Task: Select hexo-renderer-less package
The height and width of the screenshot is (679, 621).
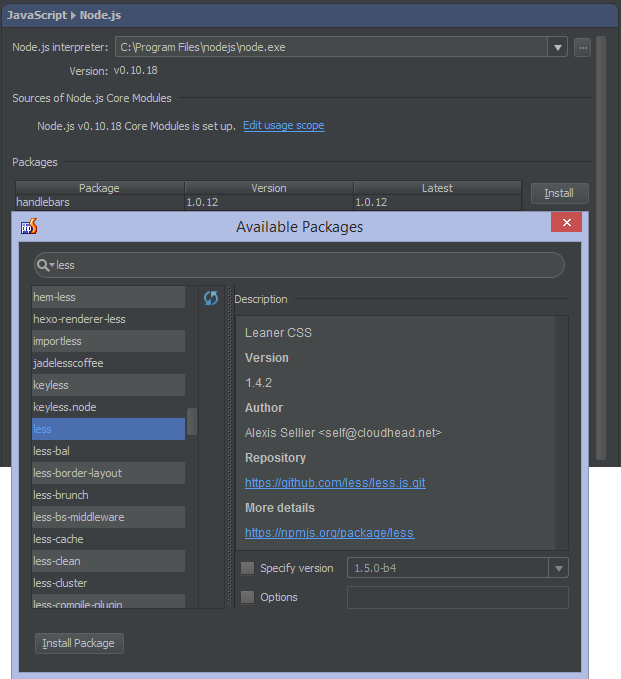Action: pyautogui.click(x=108, y=319)
